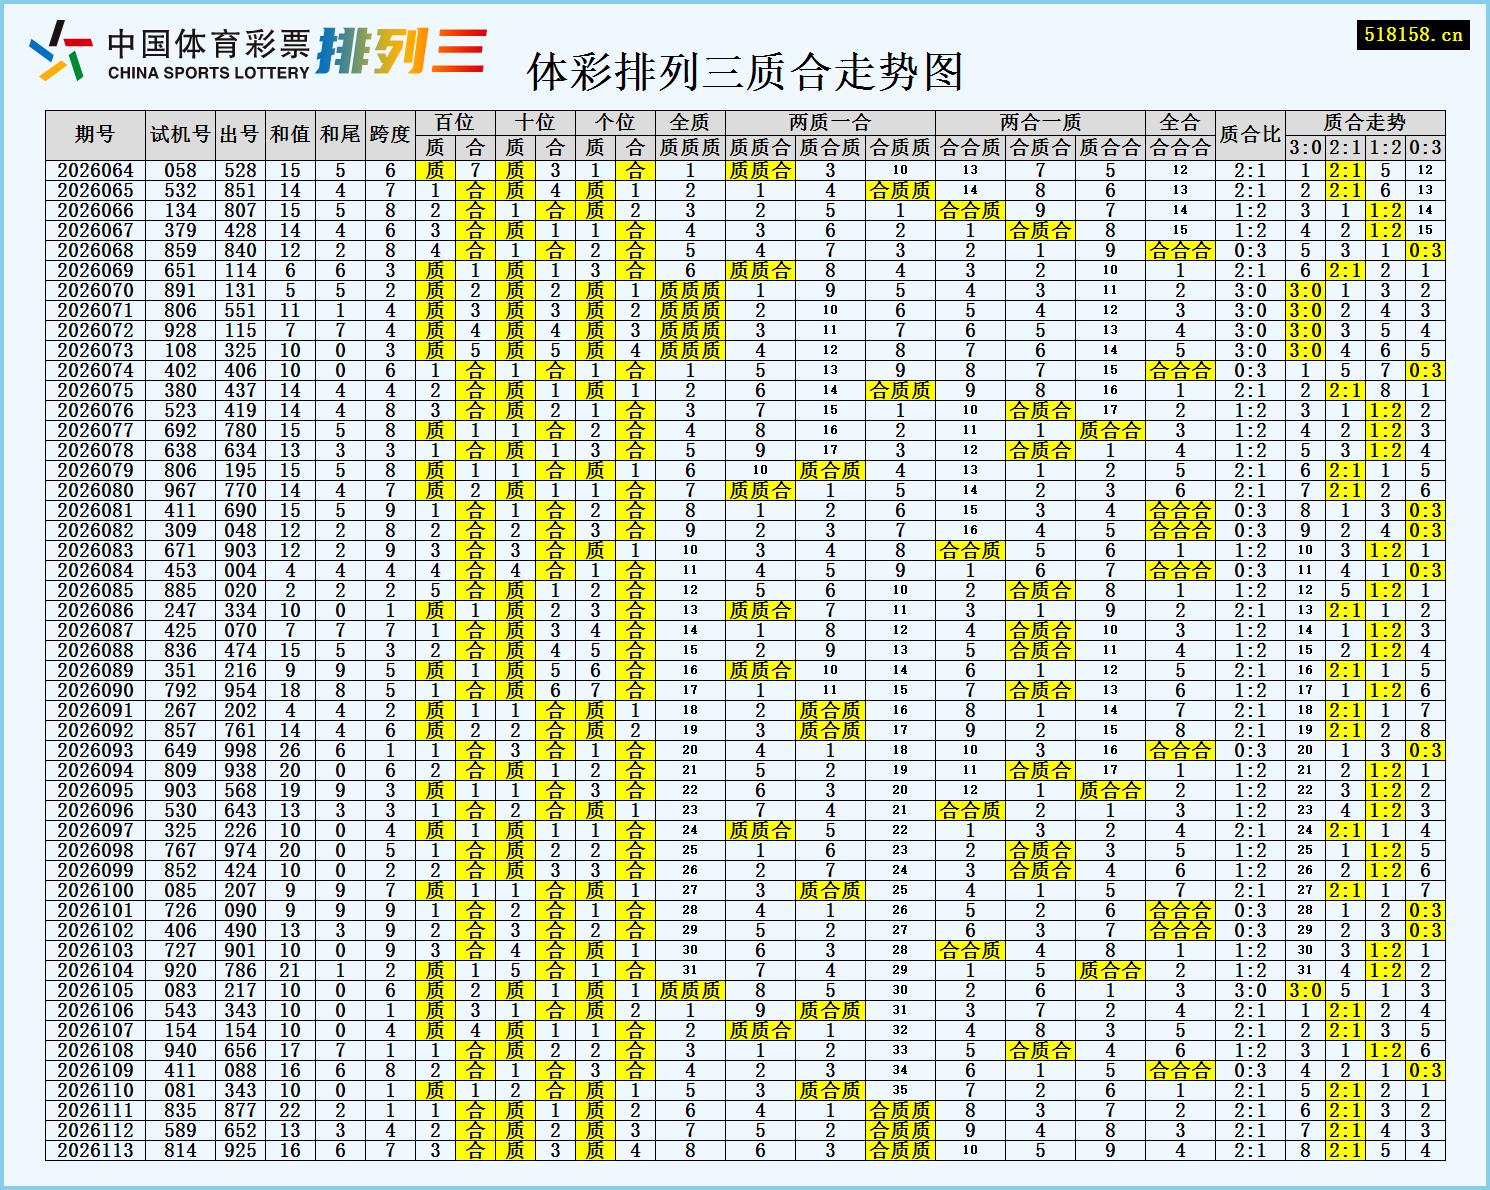1490x1190 pixels.
Task: Select the 两质一合 column group header
Action: [x=830, y=122]
